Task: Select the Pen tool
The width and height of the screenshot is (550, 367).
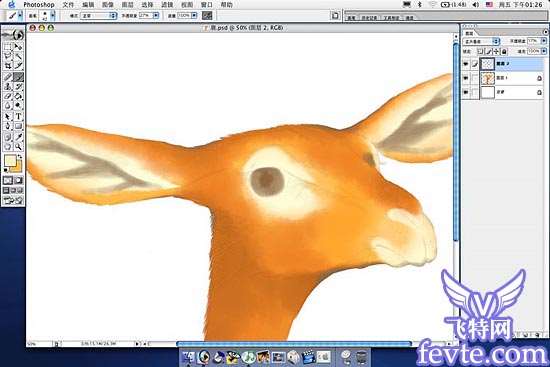Action: coord(8,126)
